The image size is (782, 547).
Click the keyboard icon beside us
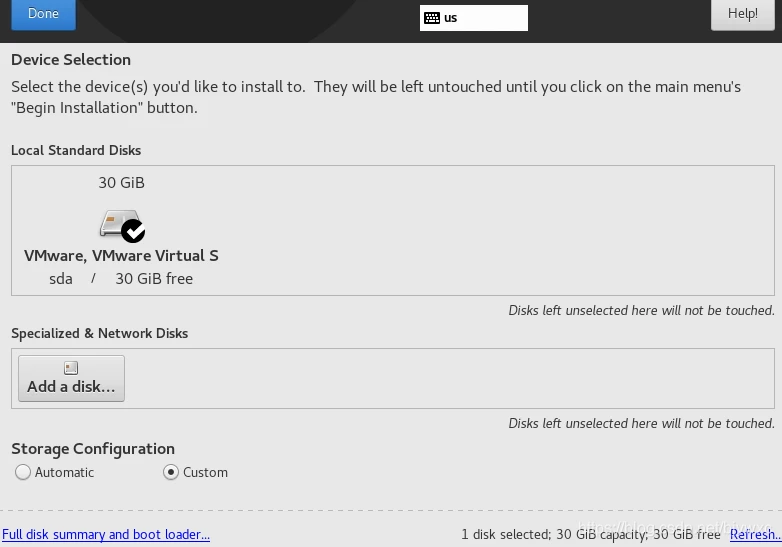432,18
